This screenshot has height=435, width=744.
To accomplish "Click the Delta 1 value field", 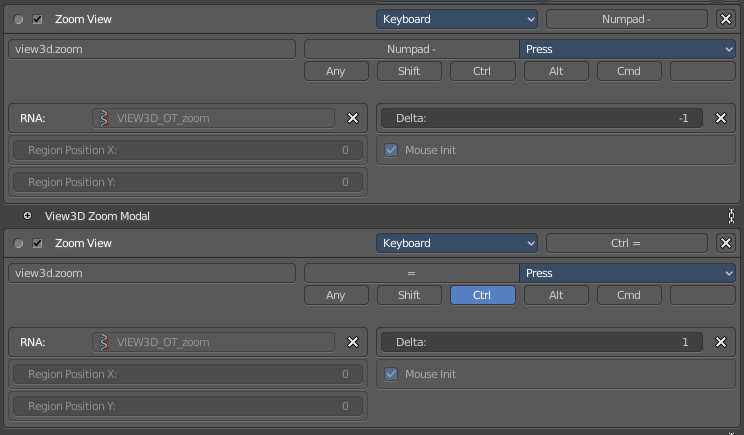I will 541,342.
